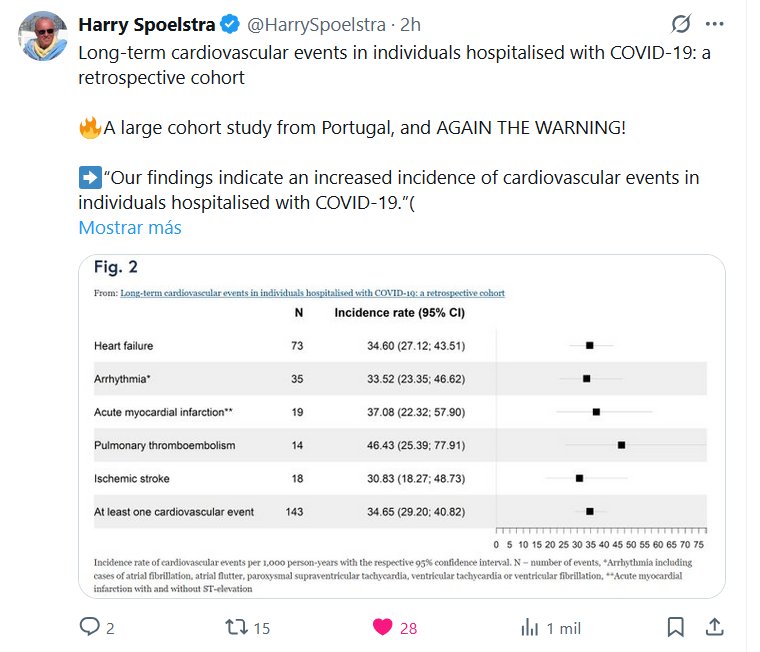
Task: Click the 2h post timestamp
Action: (x=410, y=24)
